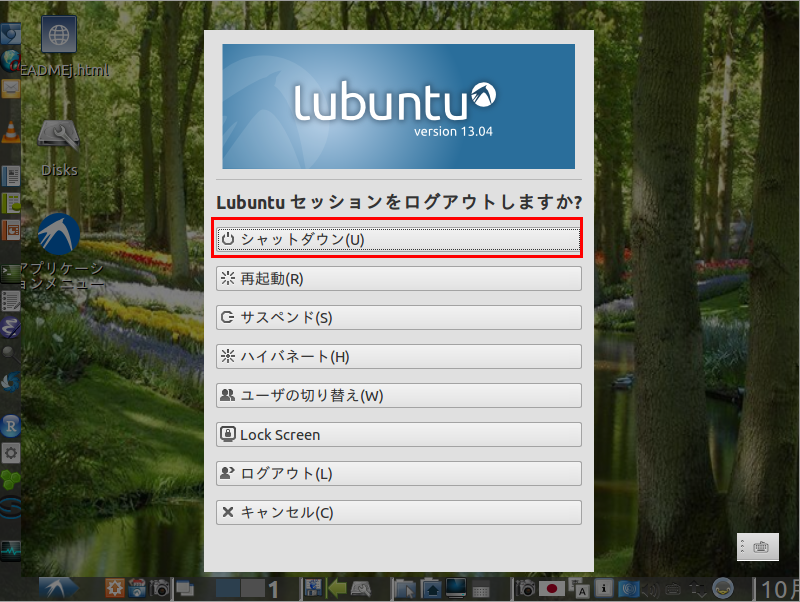The width and height of the screenshot is (800, 602).
Task: Click the input method A tray icon
Action: tap(579, 588)
